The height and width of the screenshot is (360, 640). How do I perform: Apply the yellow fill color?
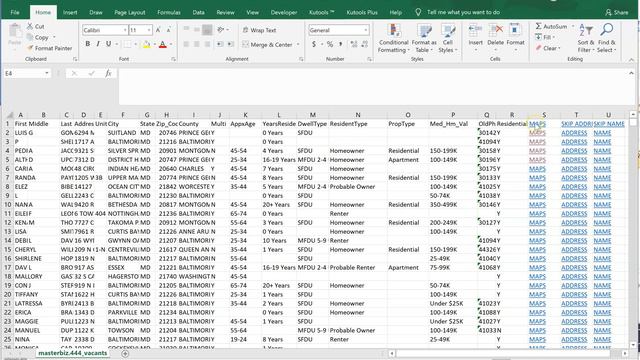tap(146, 44)
